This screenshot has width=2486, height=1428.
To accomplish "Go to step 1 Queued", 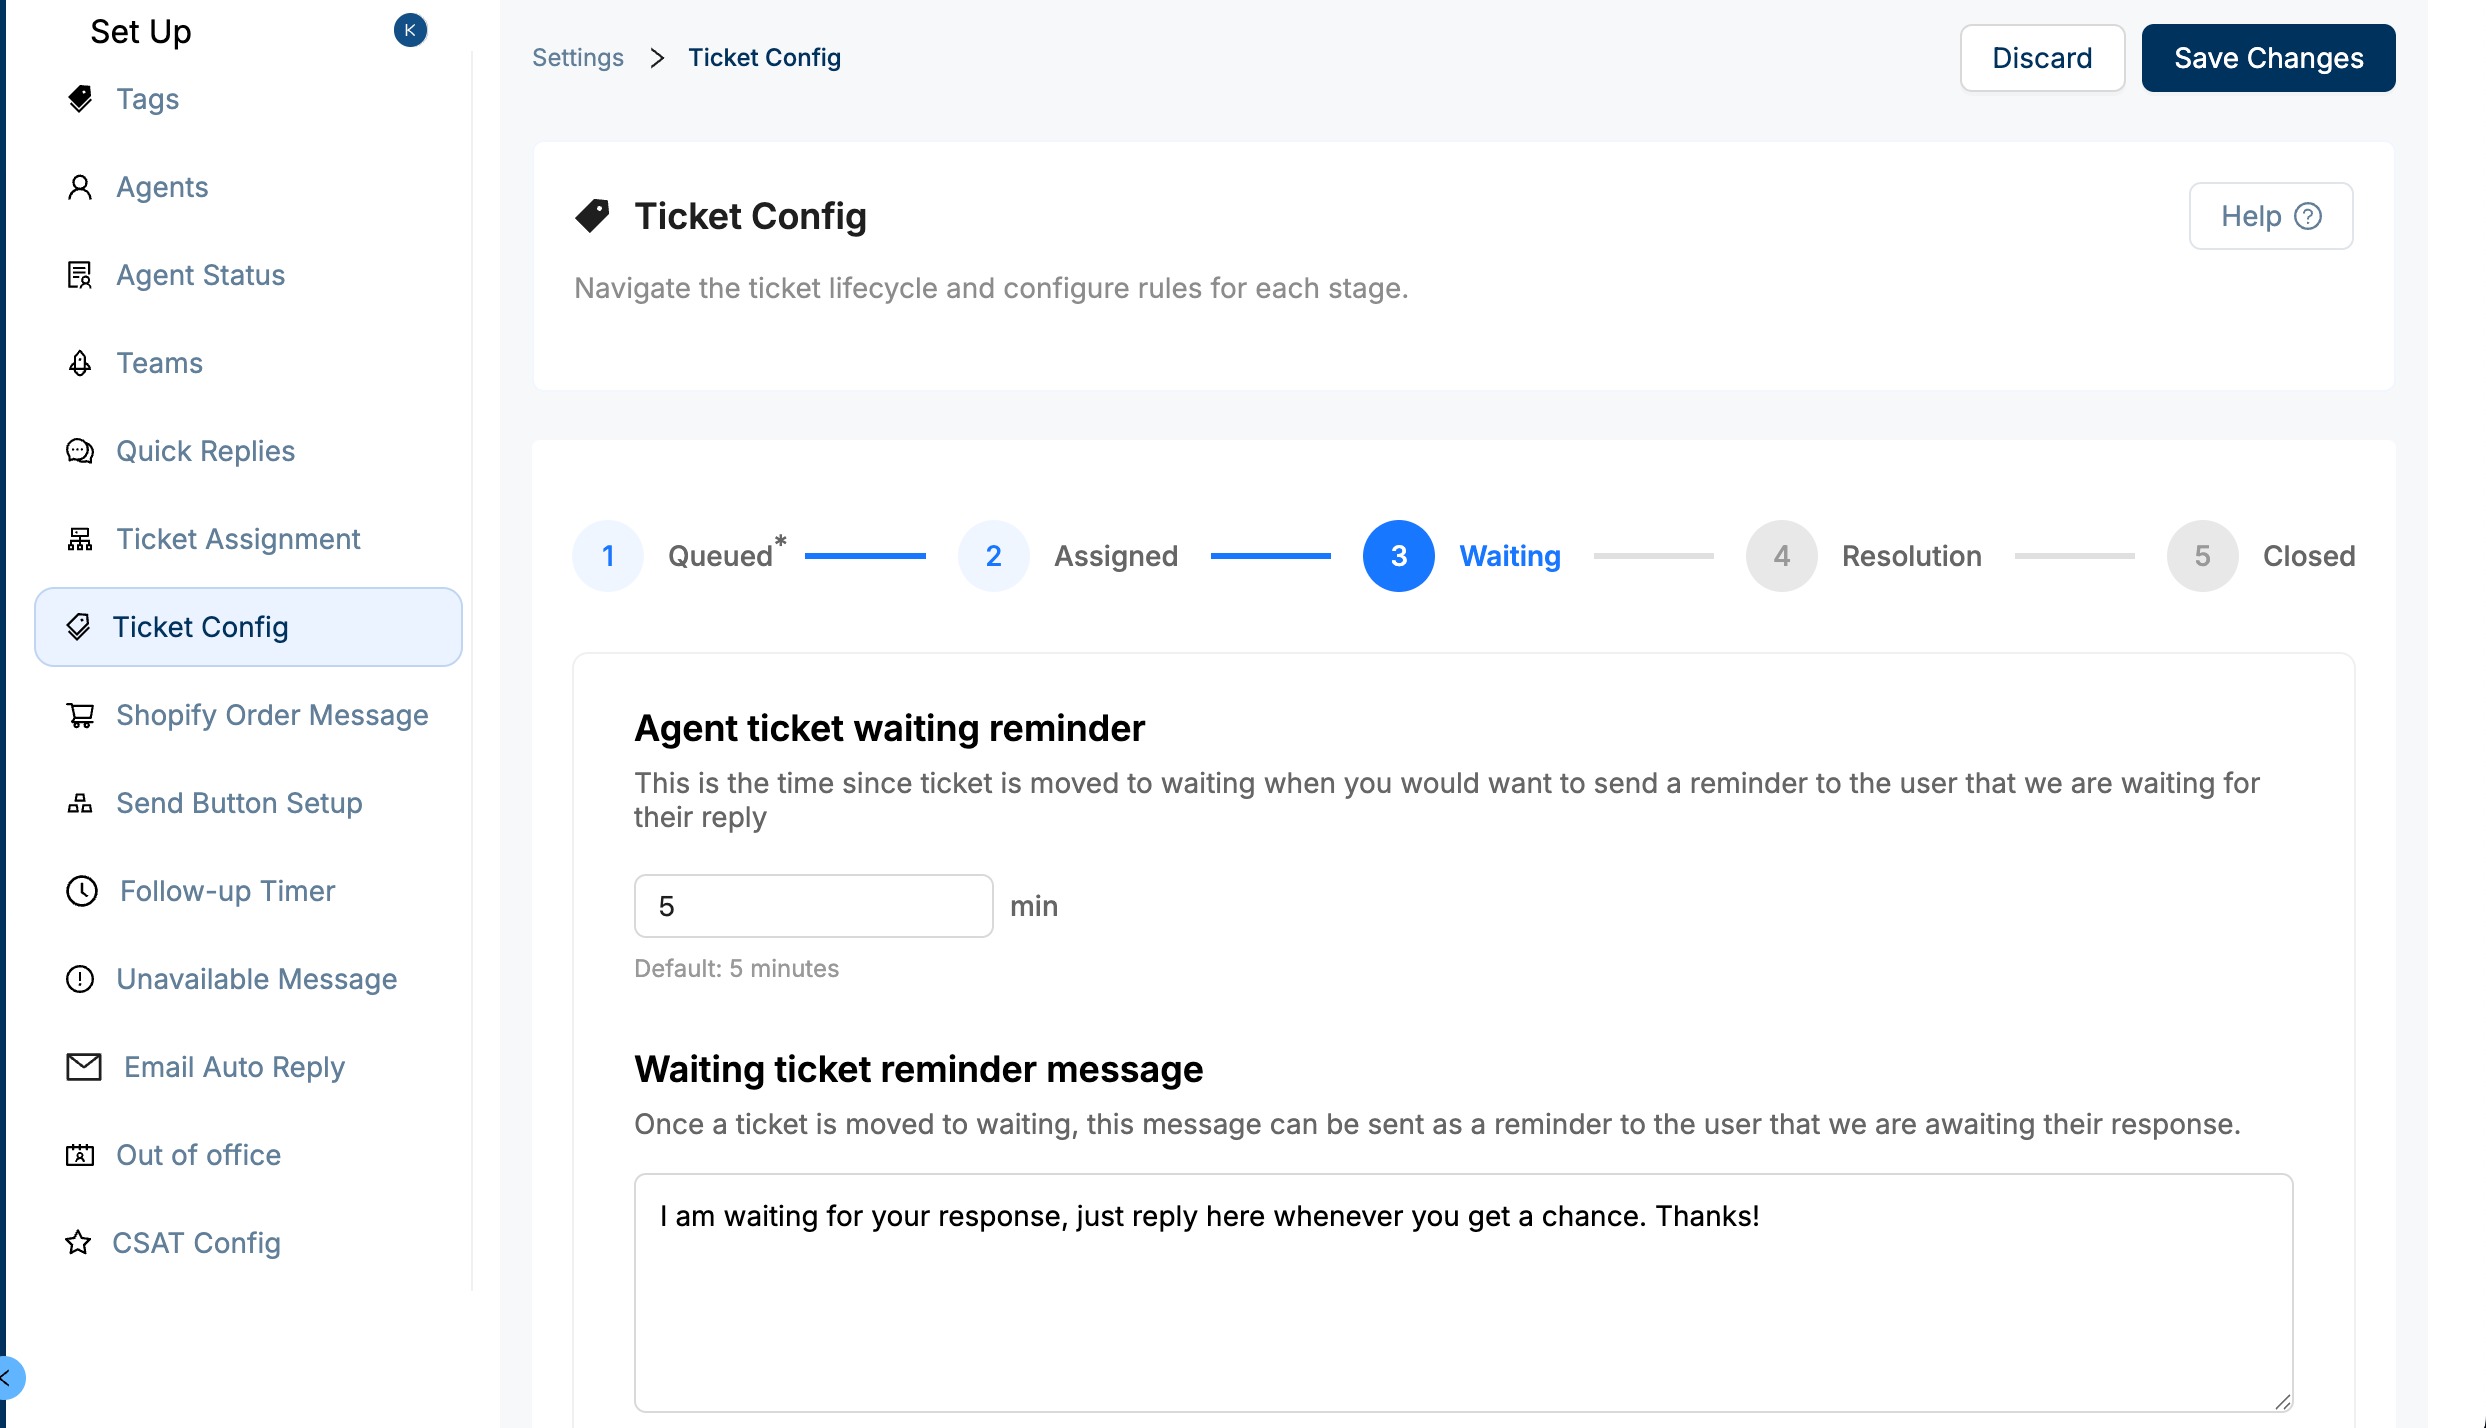I will 608,556.
